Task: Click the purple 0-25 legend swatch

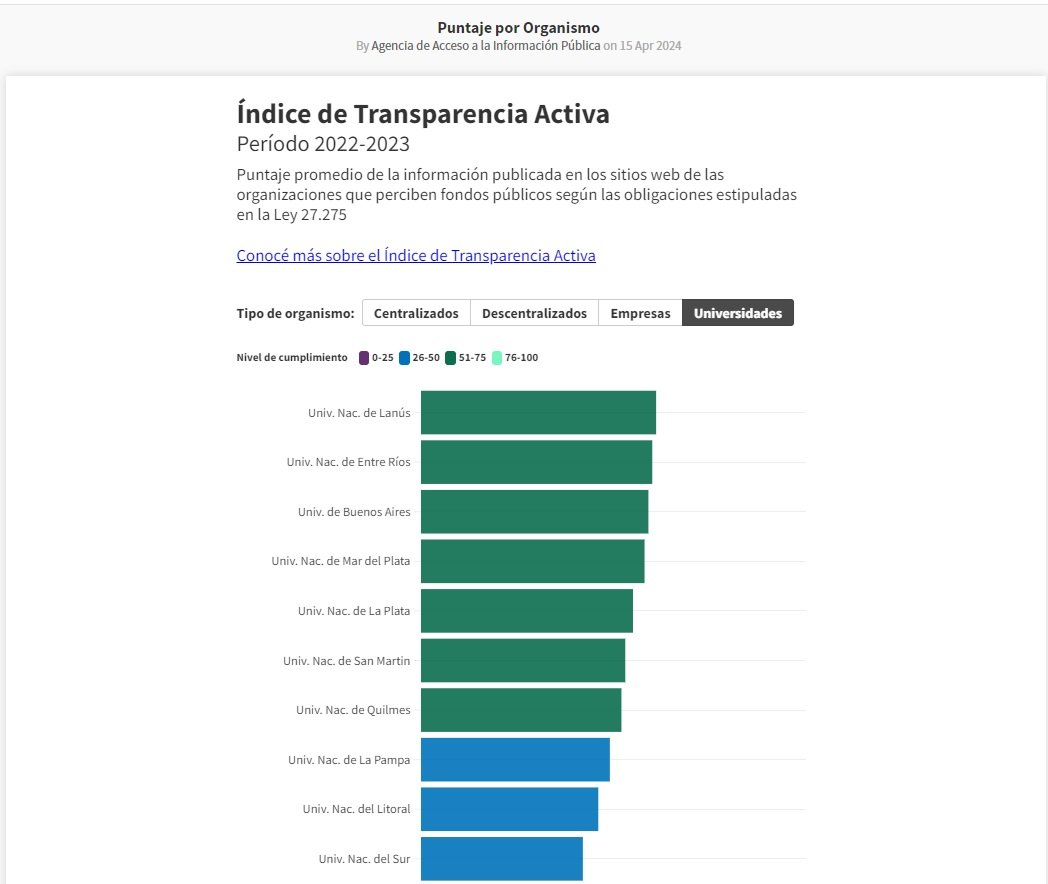Action: [x=364, y=358]
